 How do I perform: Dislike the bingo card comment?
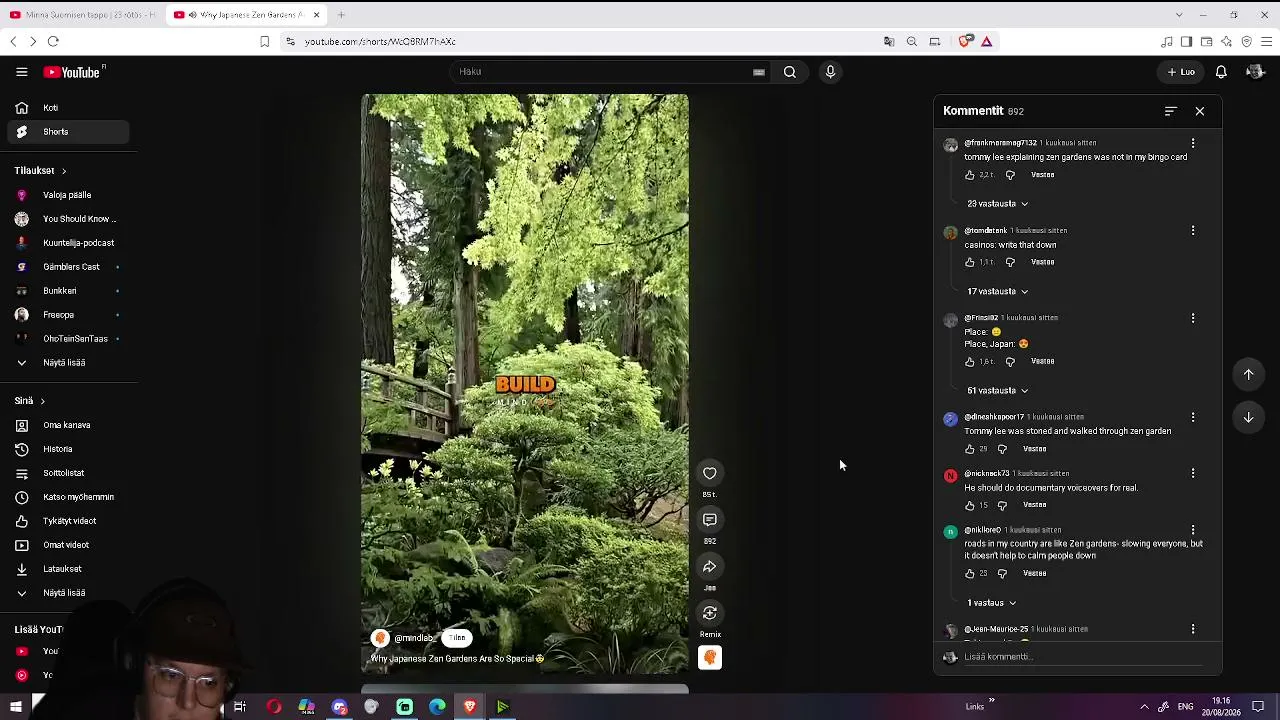1010,175
